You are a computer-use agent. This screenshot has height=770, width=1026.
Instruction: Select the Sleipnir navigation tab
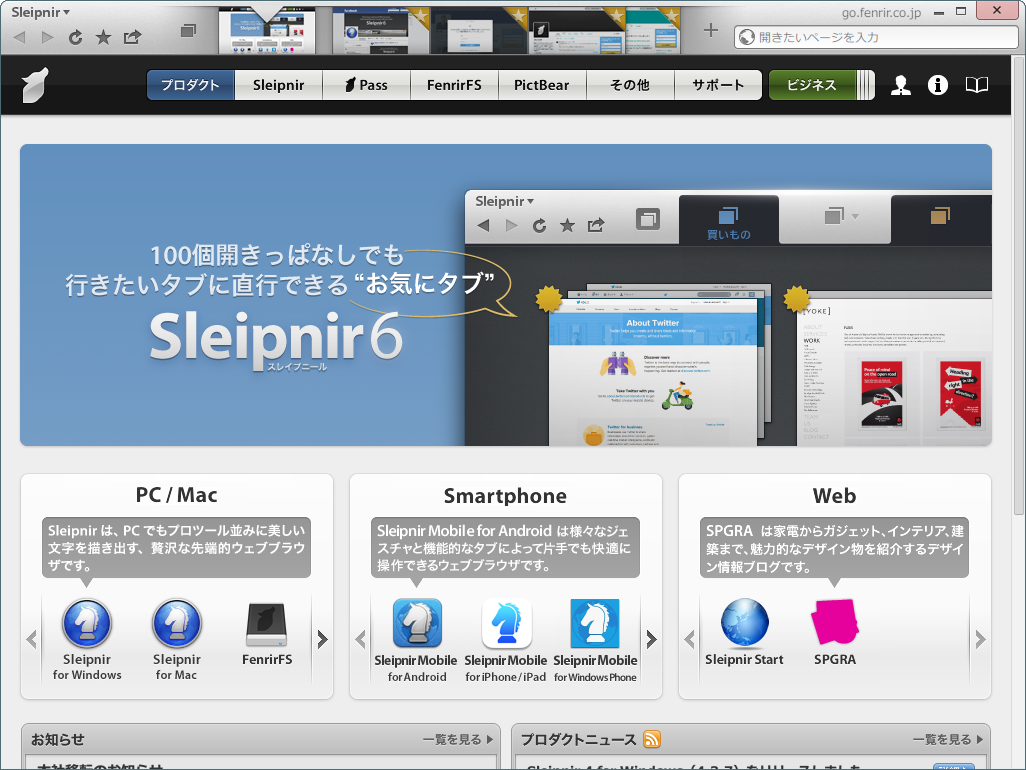(x=279, y=85)
